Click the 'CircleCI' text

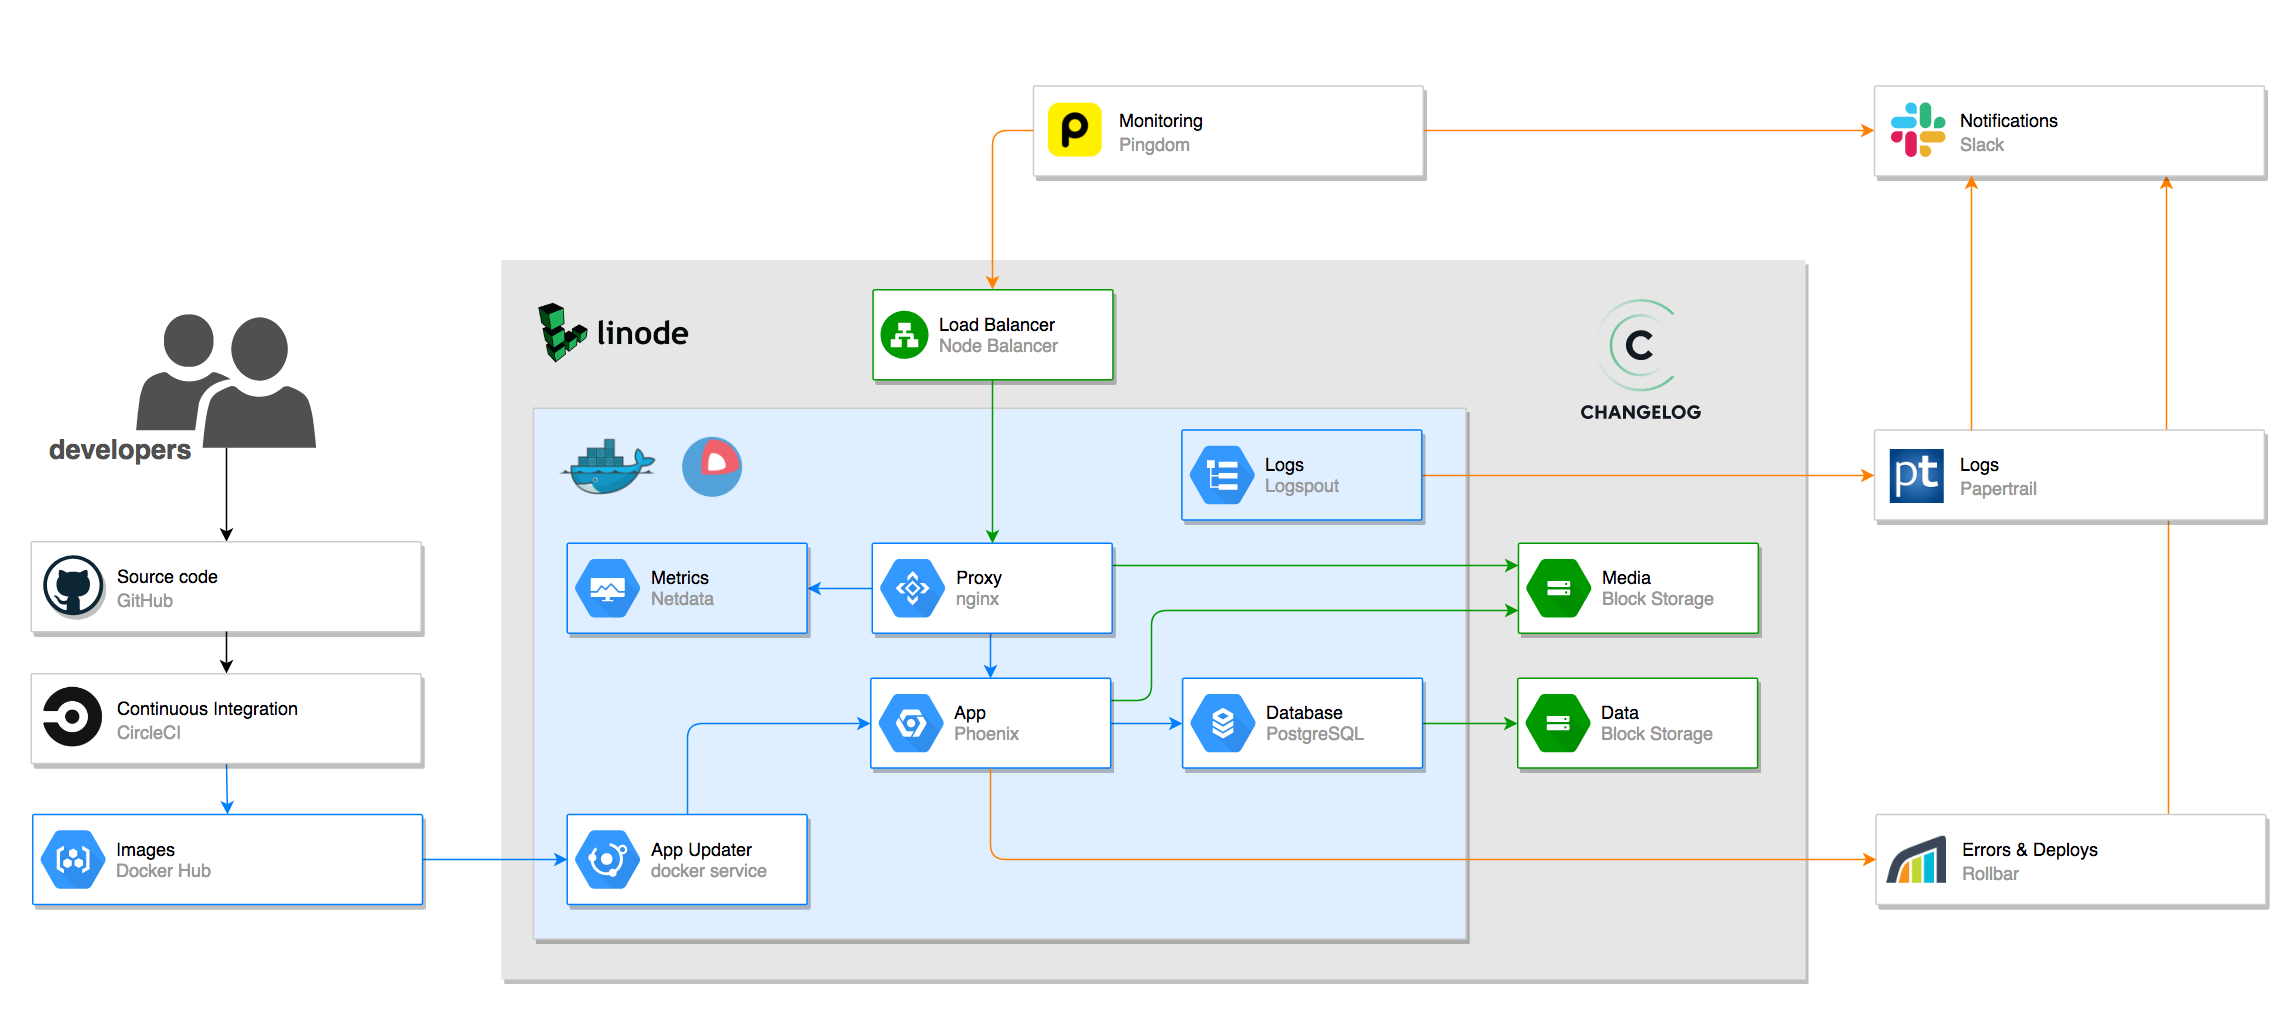pos(148,733)
